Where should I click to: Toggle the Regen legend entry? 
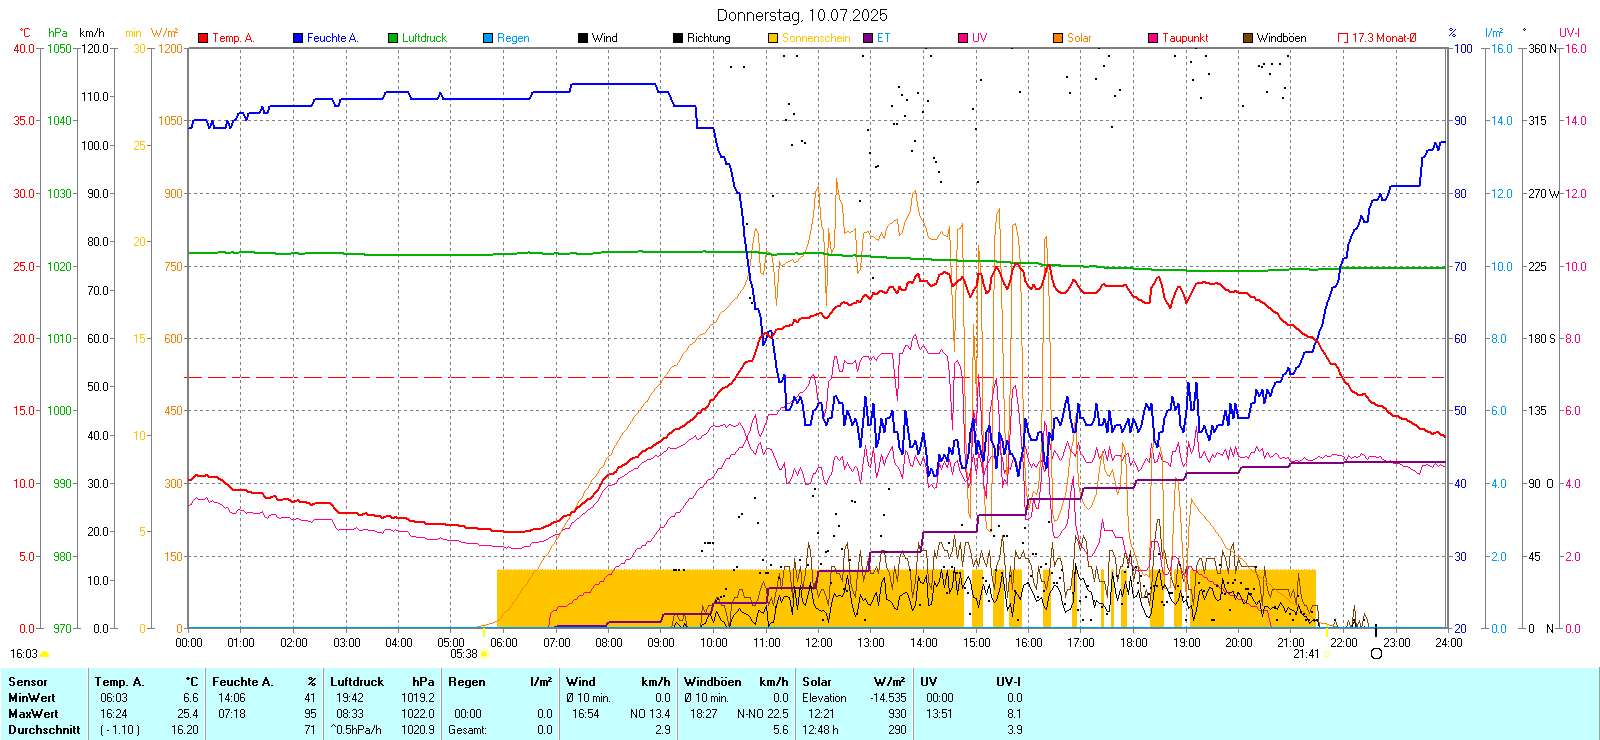click(x=512, y=38)
